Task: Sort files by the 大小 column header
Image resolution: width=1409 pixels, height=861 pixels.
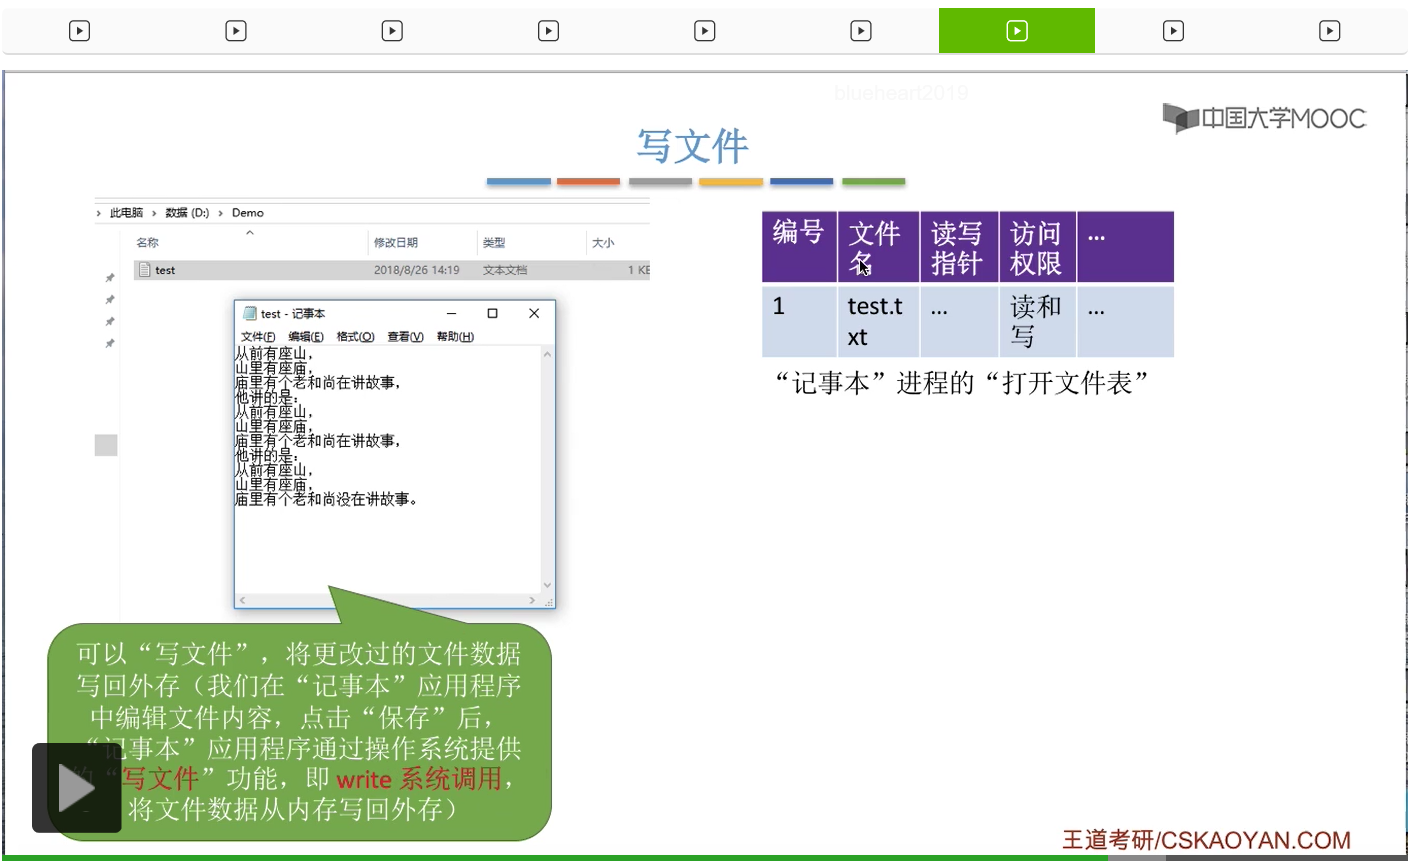Action: tap(603, 243)
